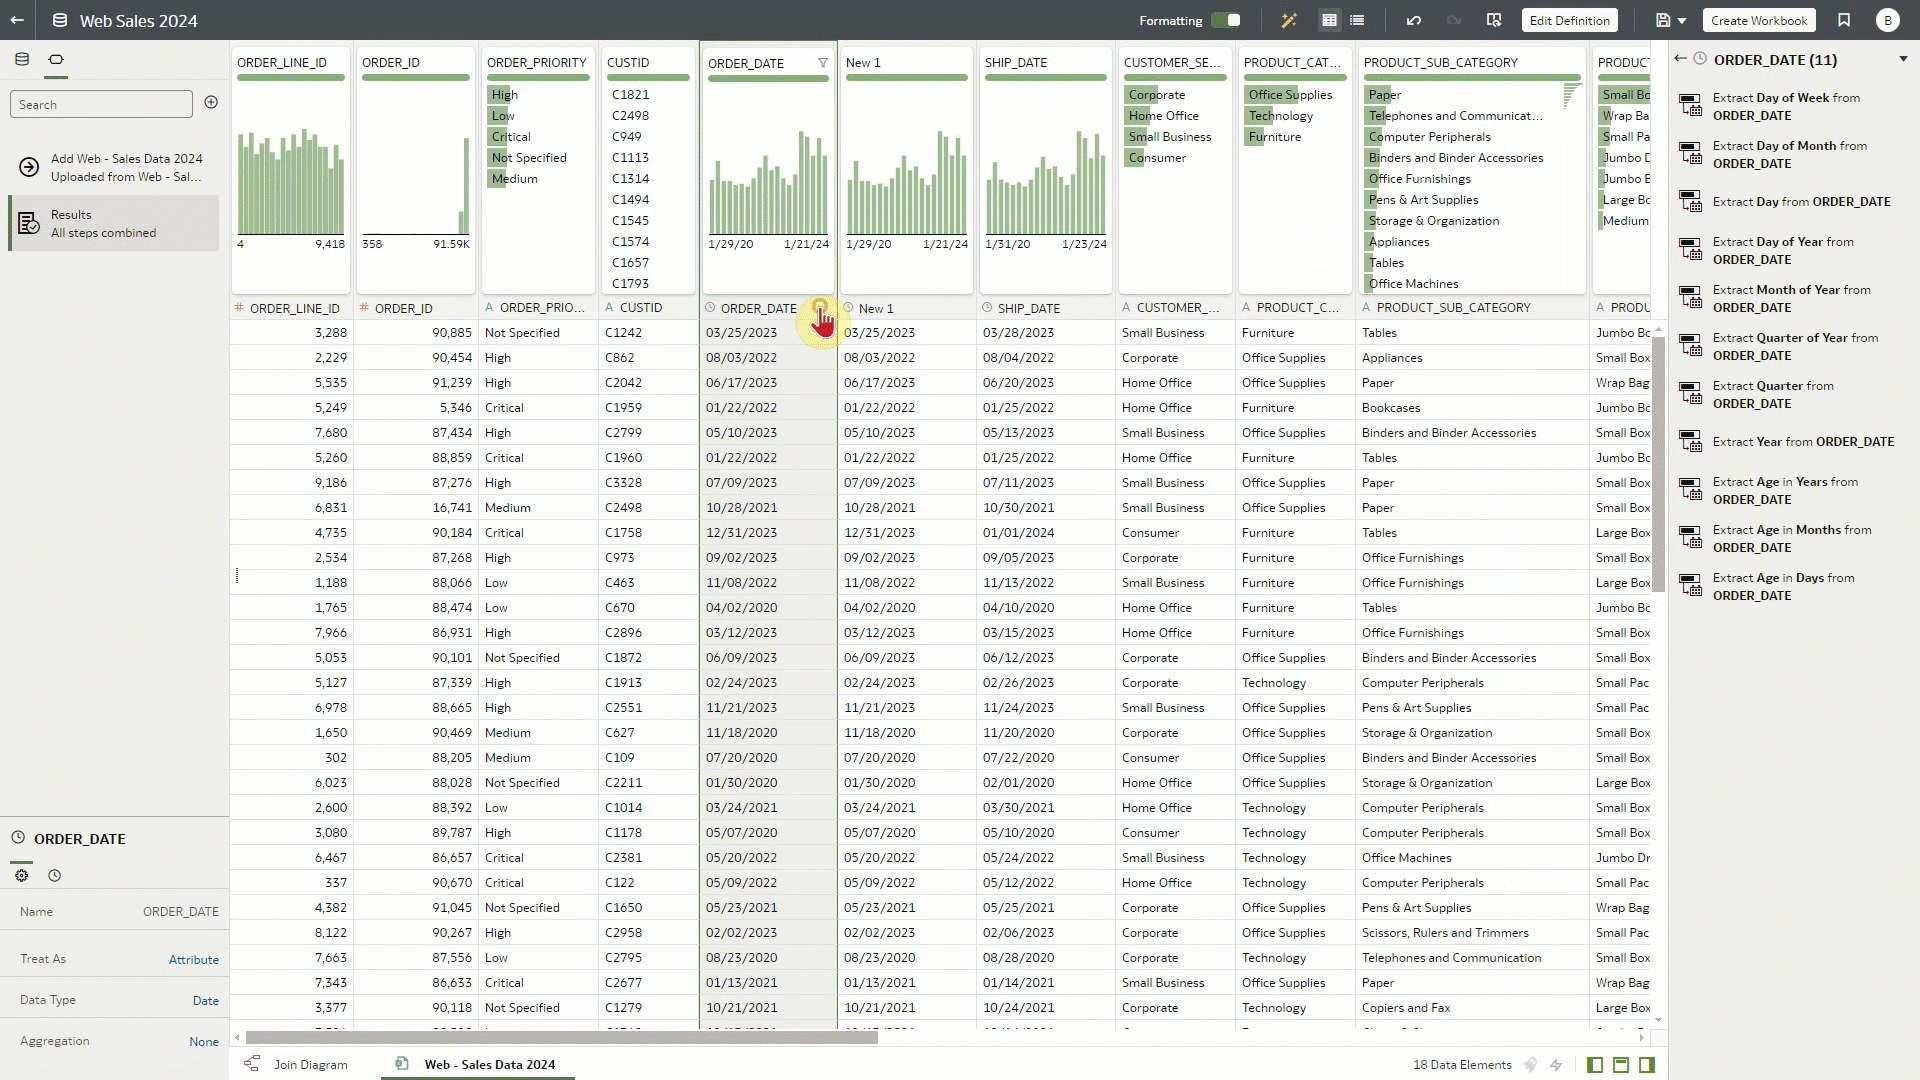Click the add step plus icon
1920x1080 pixels.
211,102
